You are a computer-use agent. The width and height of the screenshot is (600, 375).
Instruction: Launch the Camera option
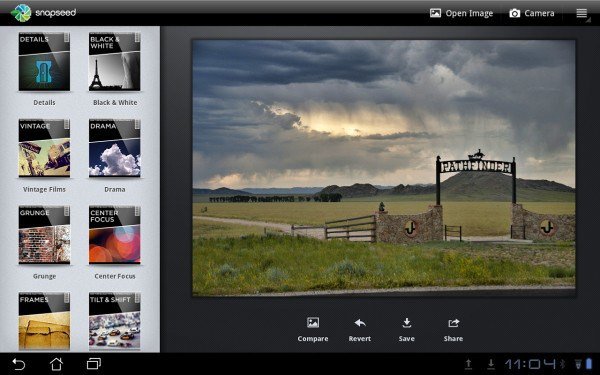pyautogui.click(x=532, y=13)
